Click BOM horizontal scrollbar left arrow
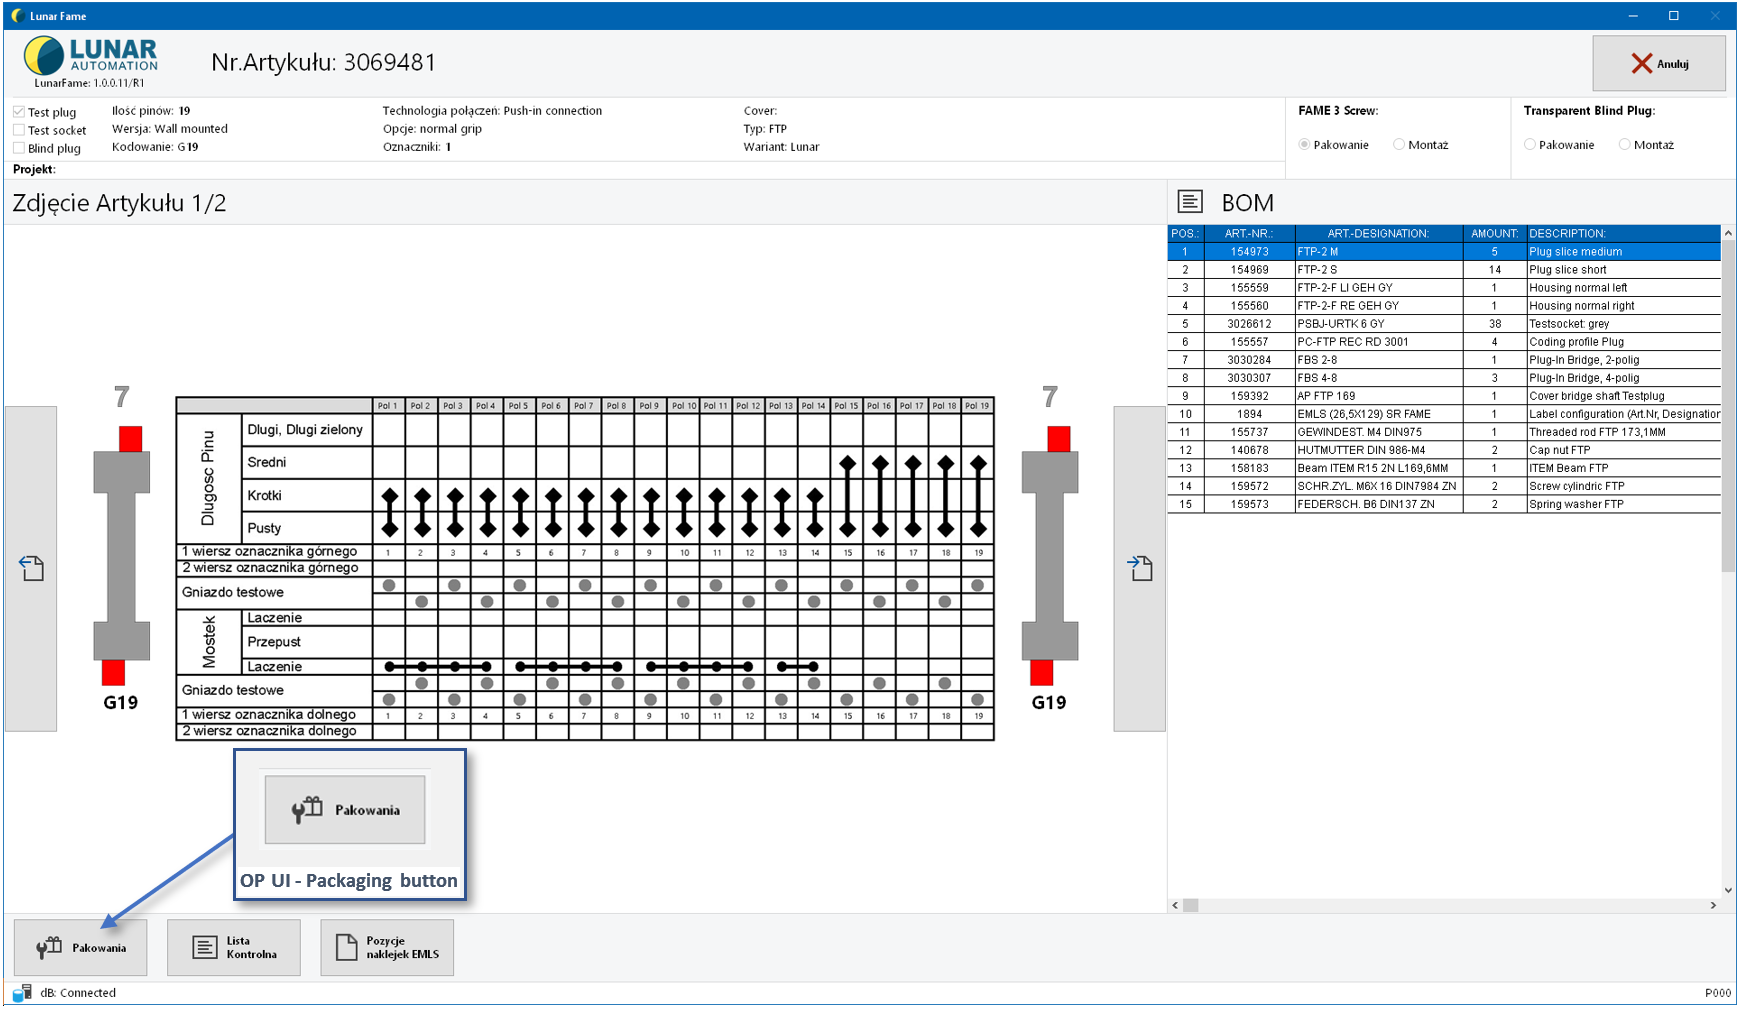Screen dimensions: 1740x1009 click(1175, 905)
